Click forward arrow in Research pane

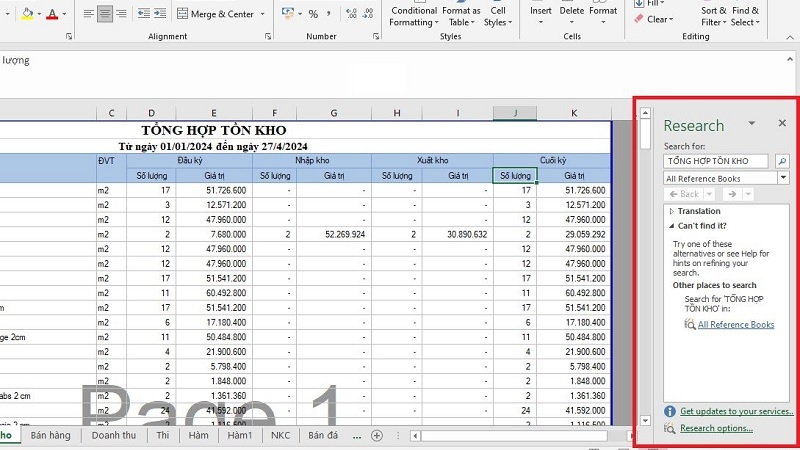tap(732, 194)
